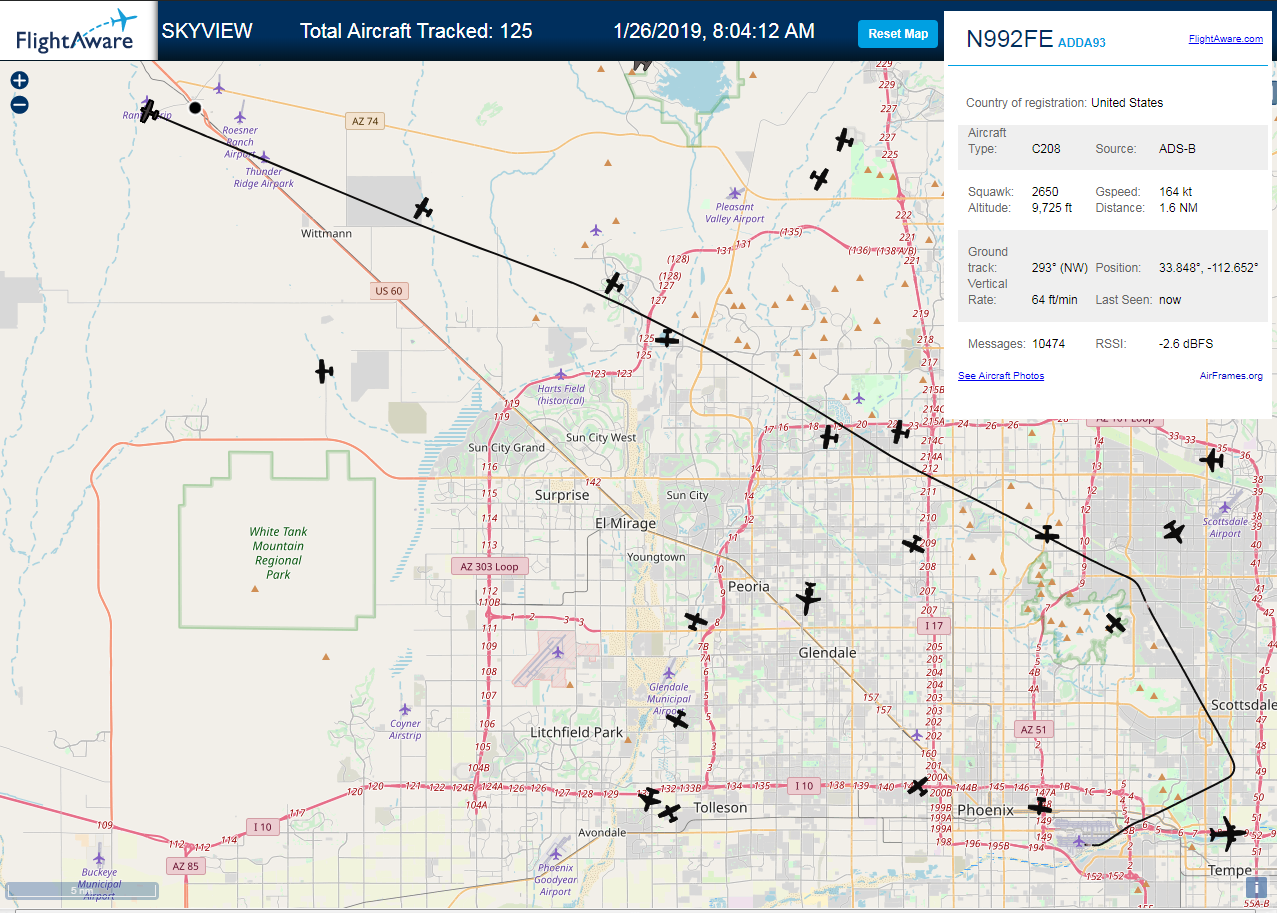This screenshot has width=1277, height=913.
Task: Select the tracked aircraft at the track's northwest end
Action: 149,111
